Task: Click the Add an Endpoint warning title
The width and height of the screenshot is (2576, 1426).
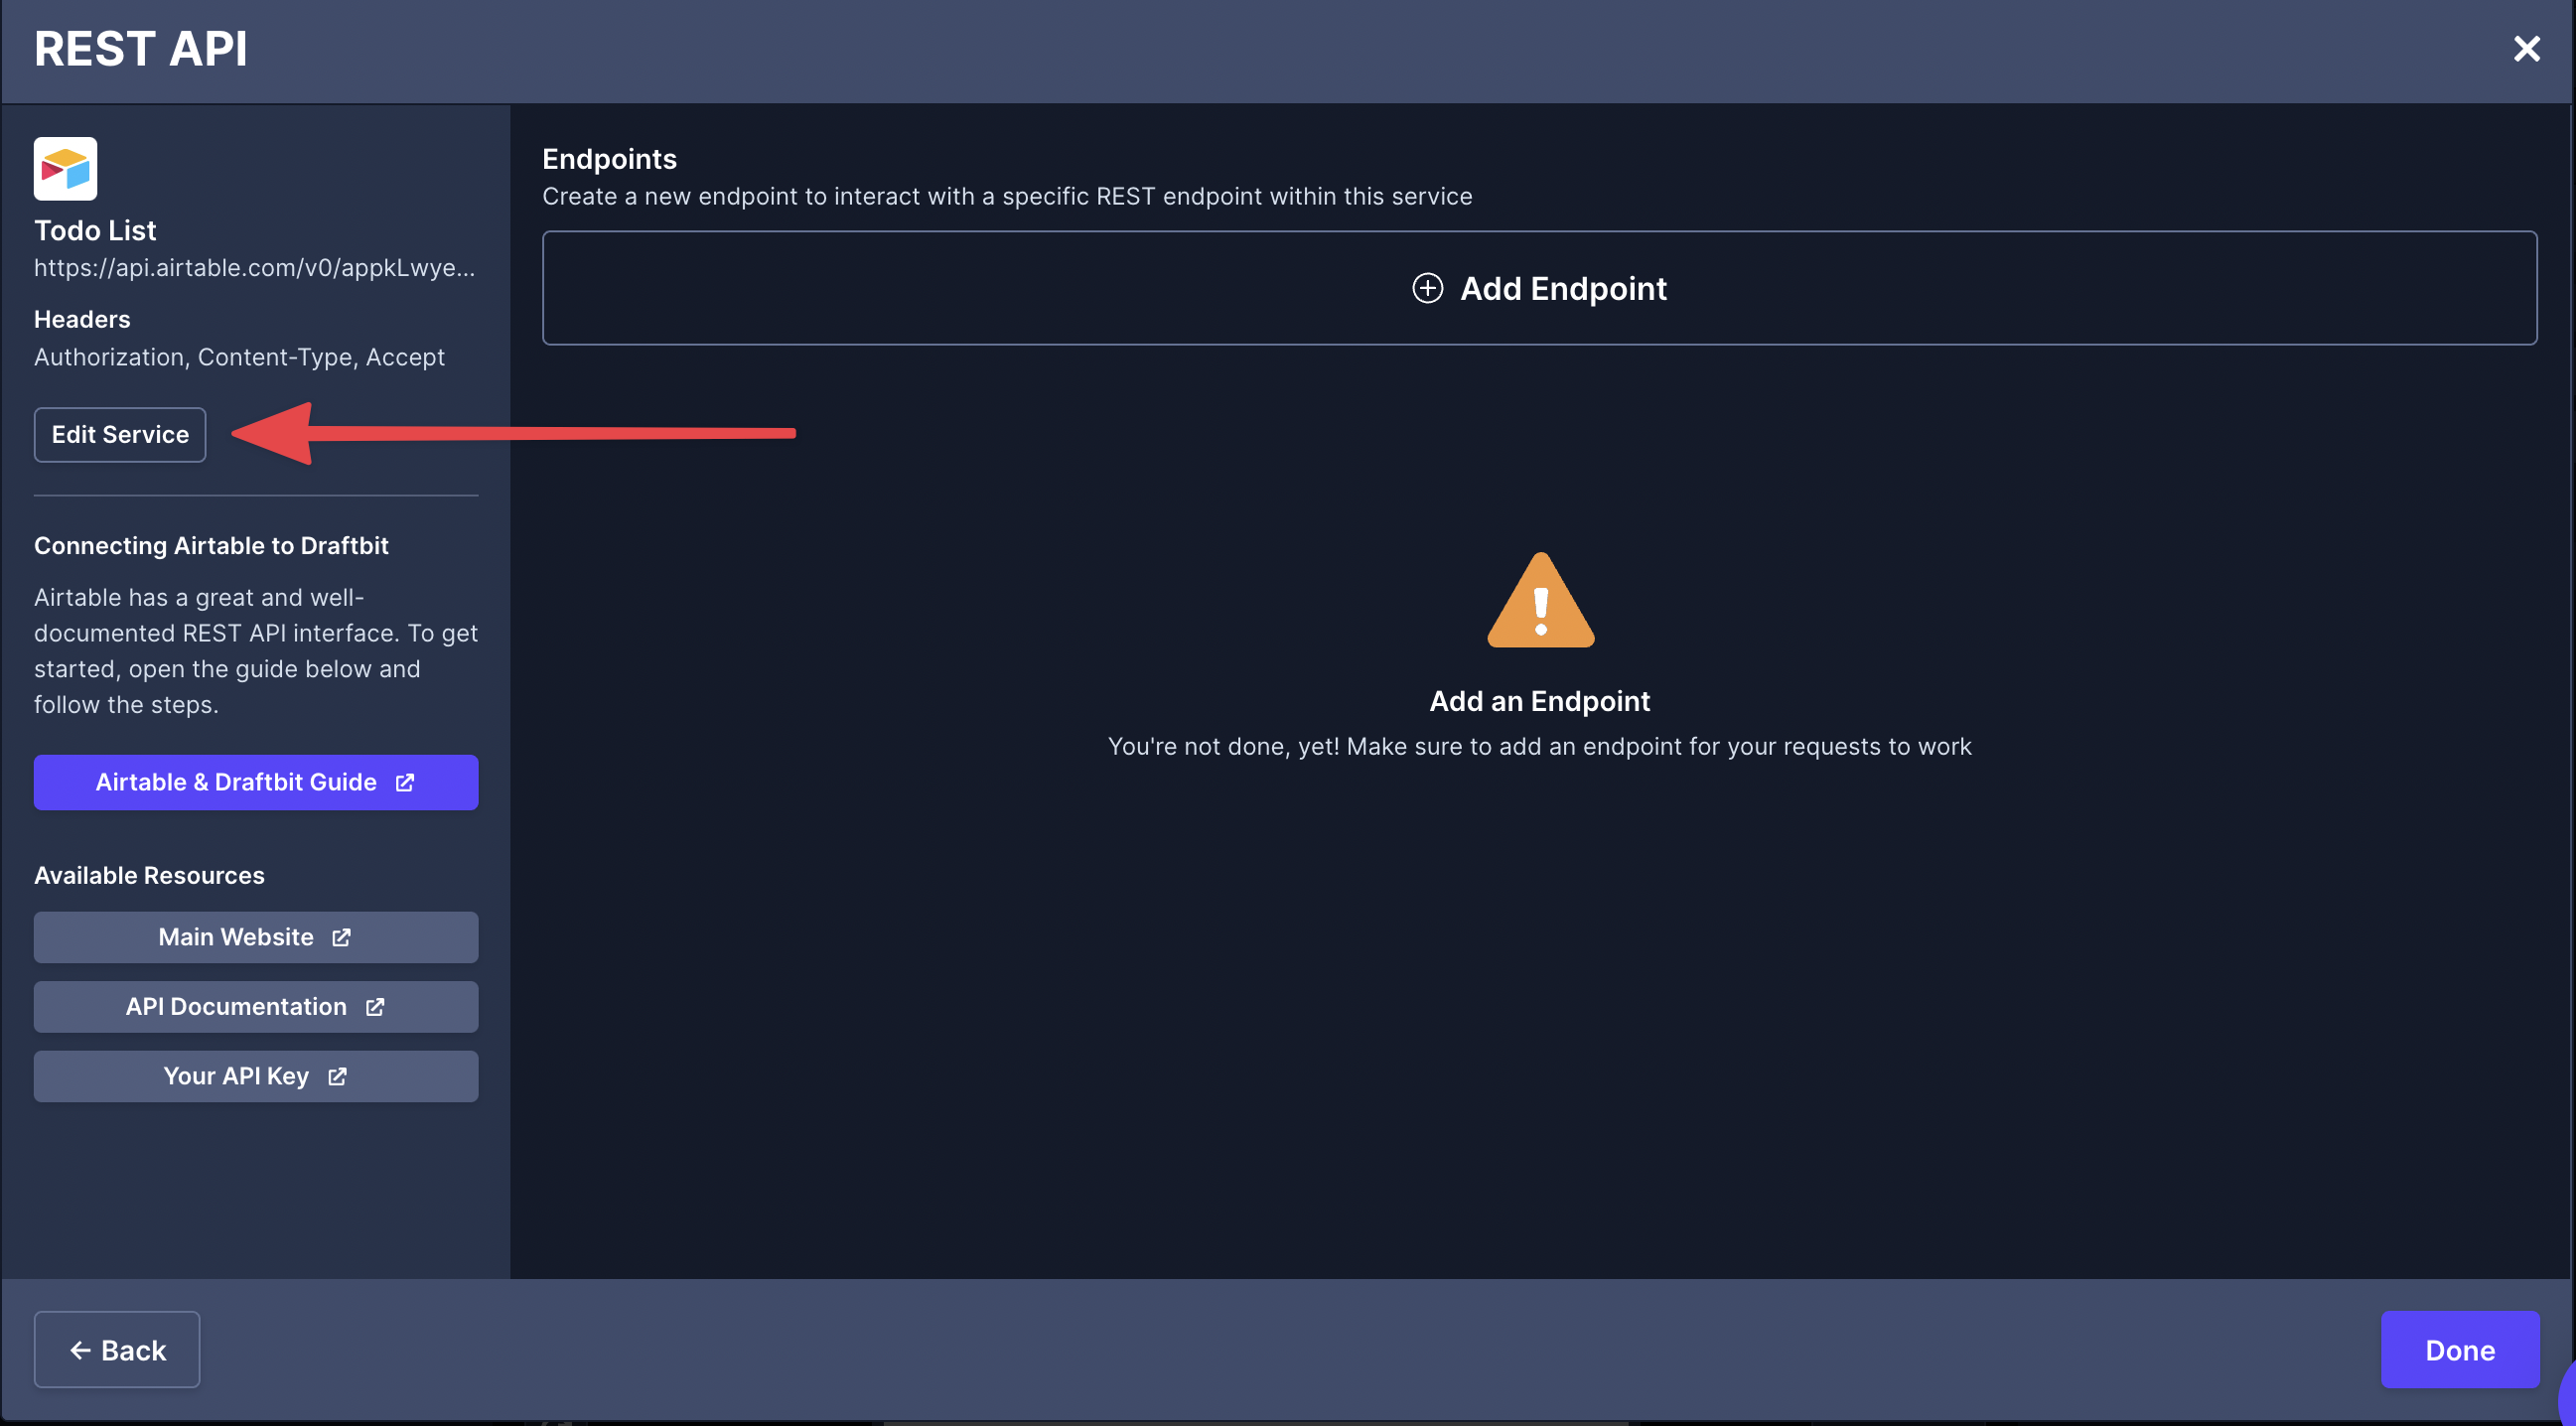Action: 1539,701
